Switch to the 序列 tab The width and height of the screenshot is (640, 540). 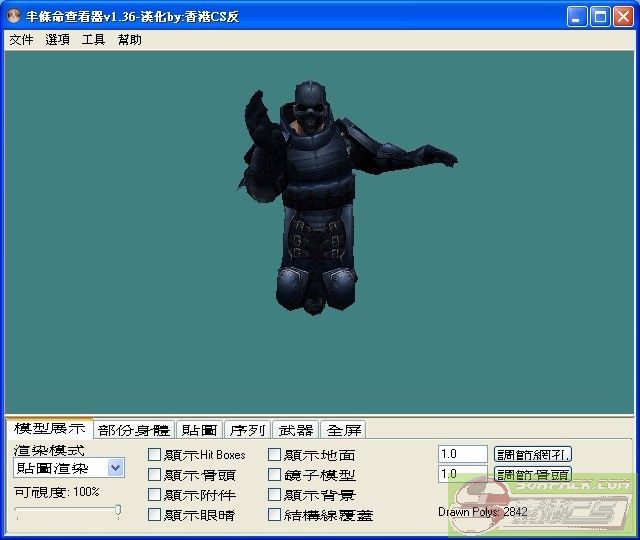tap(247, 430)
